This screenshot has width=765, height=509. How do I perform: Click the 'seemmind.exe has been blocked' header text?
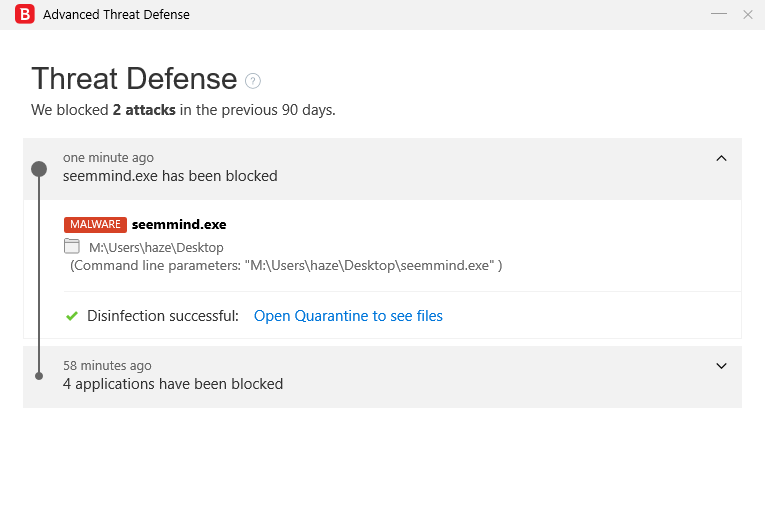pos(170,176)
